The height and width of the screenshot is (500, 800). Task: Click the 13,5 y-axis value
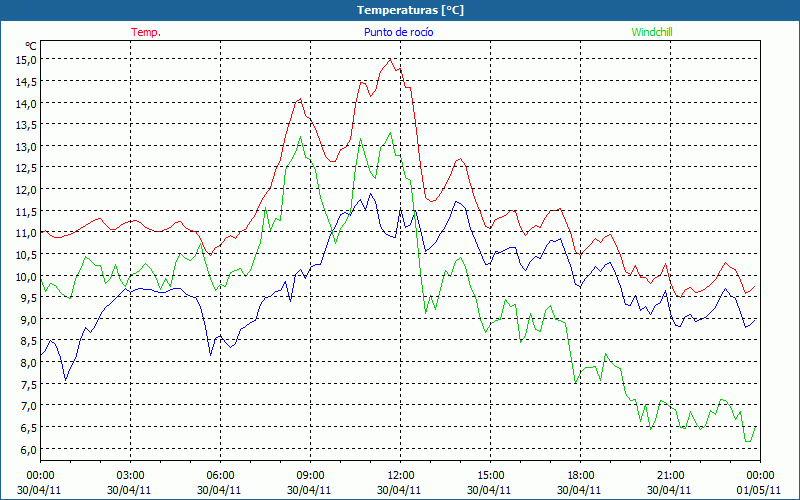(26, 125)
